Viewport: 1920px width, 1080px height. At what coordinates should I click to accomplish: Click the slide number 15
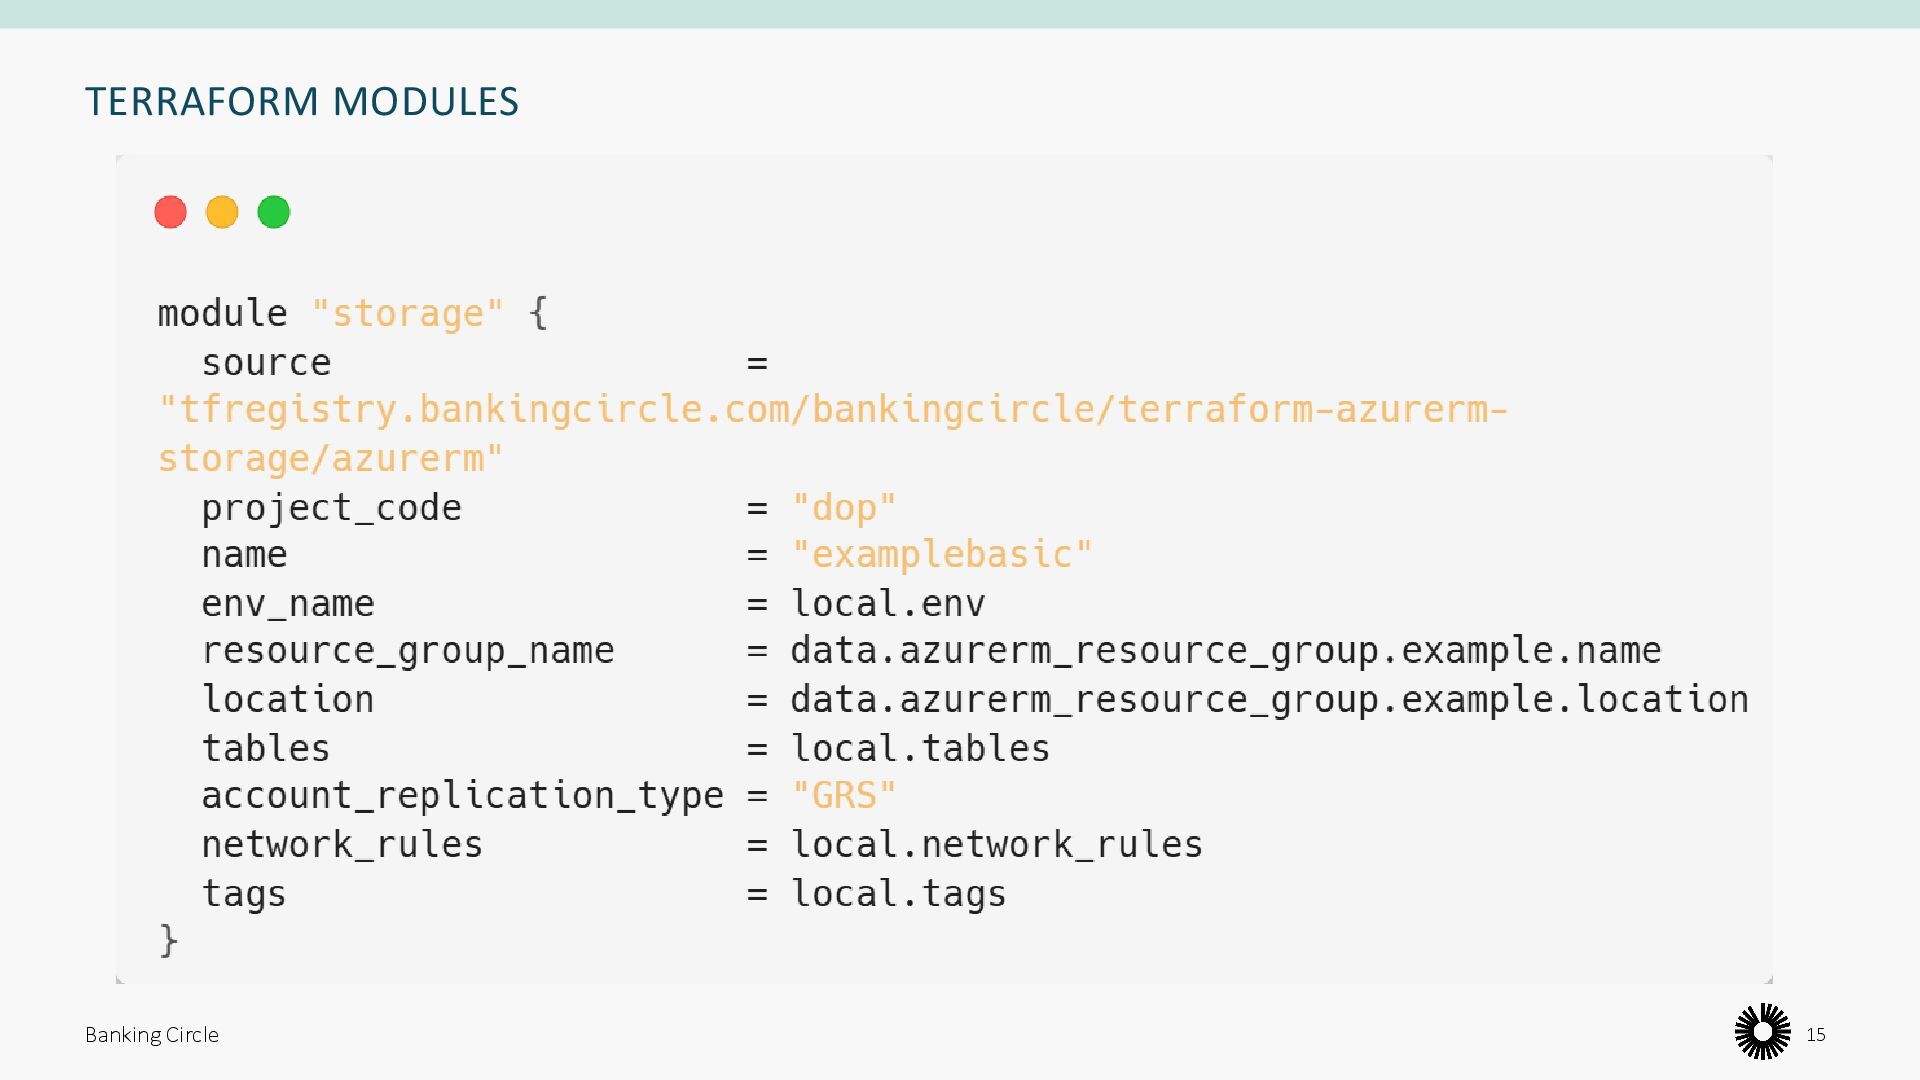click(x=1816, y=1035)
